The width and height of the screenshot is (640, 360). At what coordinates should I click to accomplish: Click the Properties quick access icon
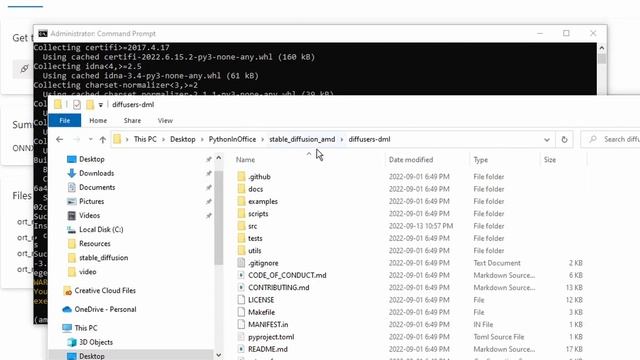pyautogui.click(x=77, y=104)
